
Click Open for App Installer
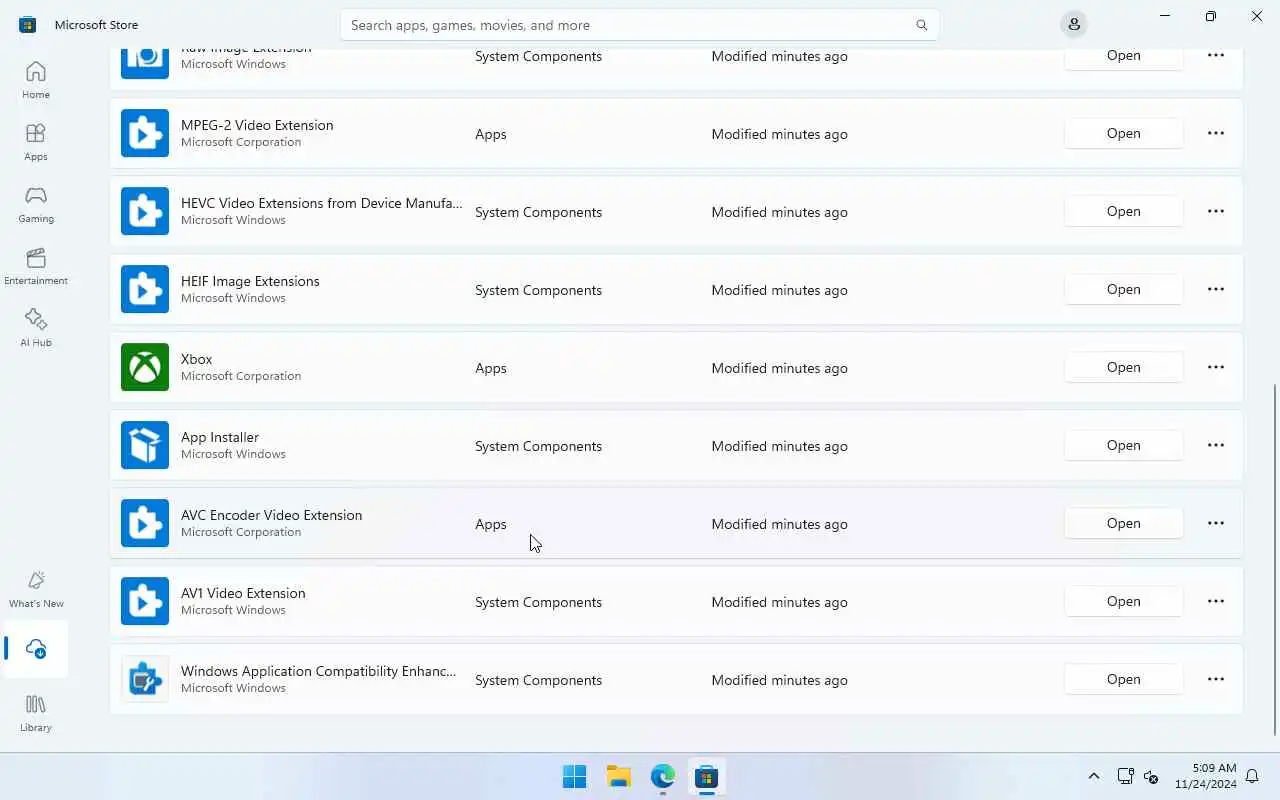(x=1124, y=445)
